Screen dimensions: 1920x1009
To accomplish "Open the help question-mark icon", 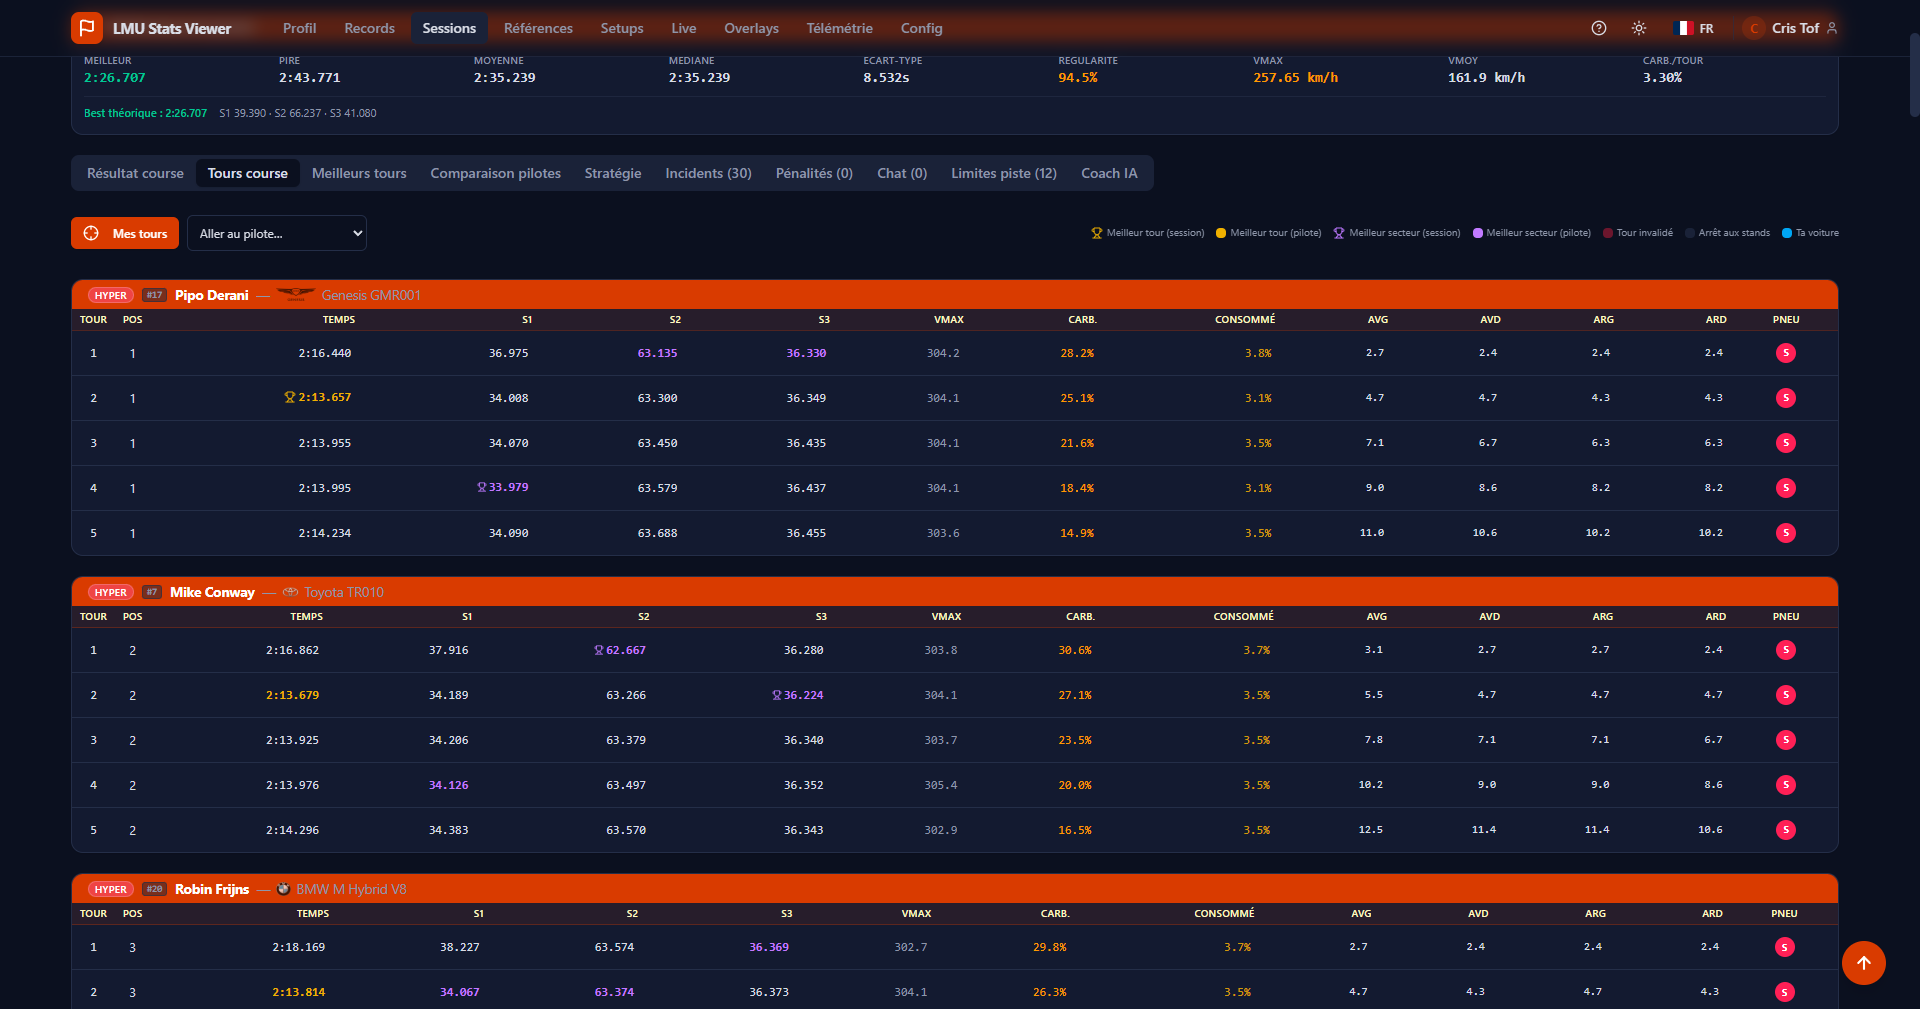I will pyautogui.click(x=1599, y=28).
